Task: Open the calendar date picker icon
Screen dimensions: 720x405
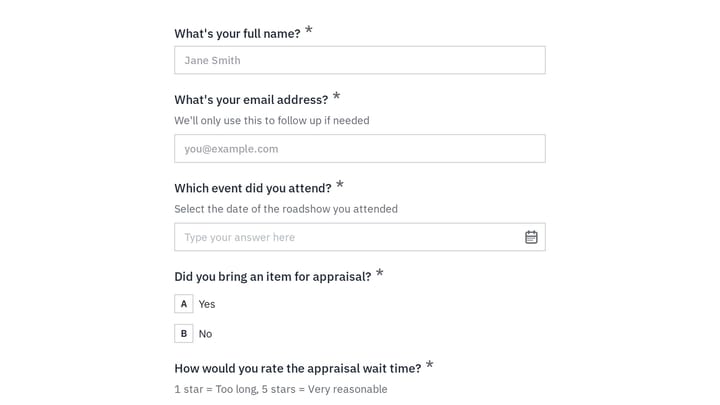Action: 531,237
